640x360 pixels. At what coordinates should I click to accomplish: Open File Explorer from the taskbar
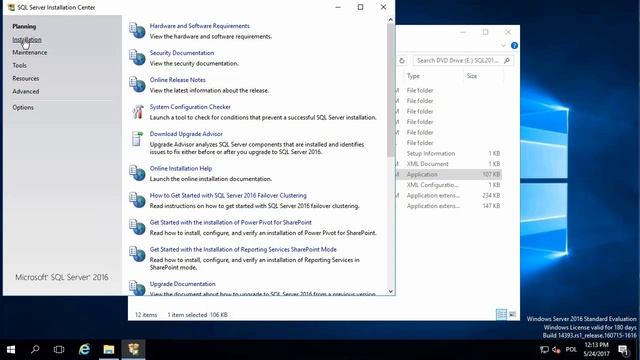[x=109, y=349]
